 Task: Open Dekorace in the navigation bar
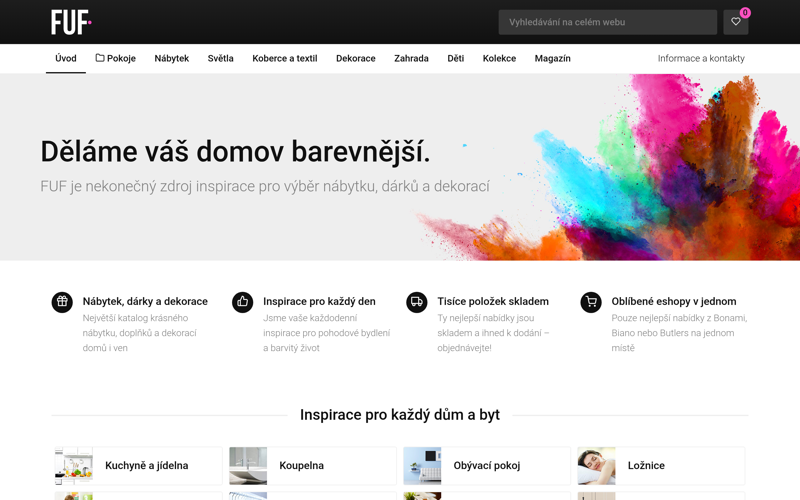coord(356,58)
